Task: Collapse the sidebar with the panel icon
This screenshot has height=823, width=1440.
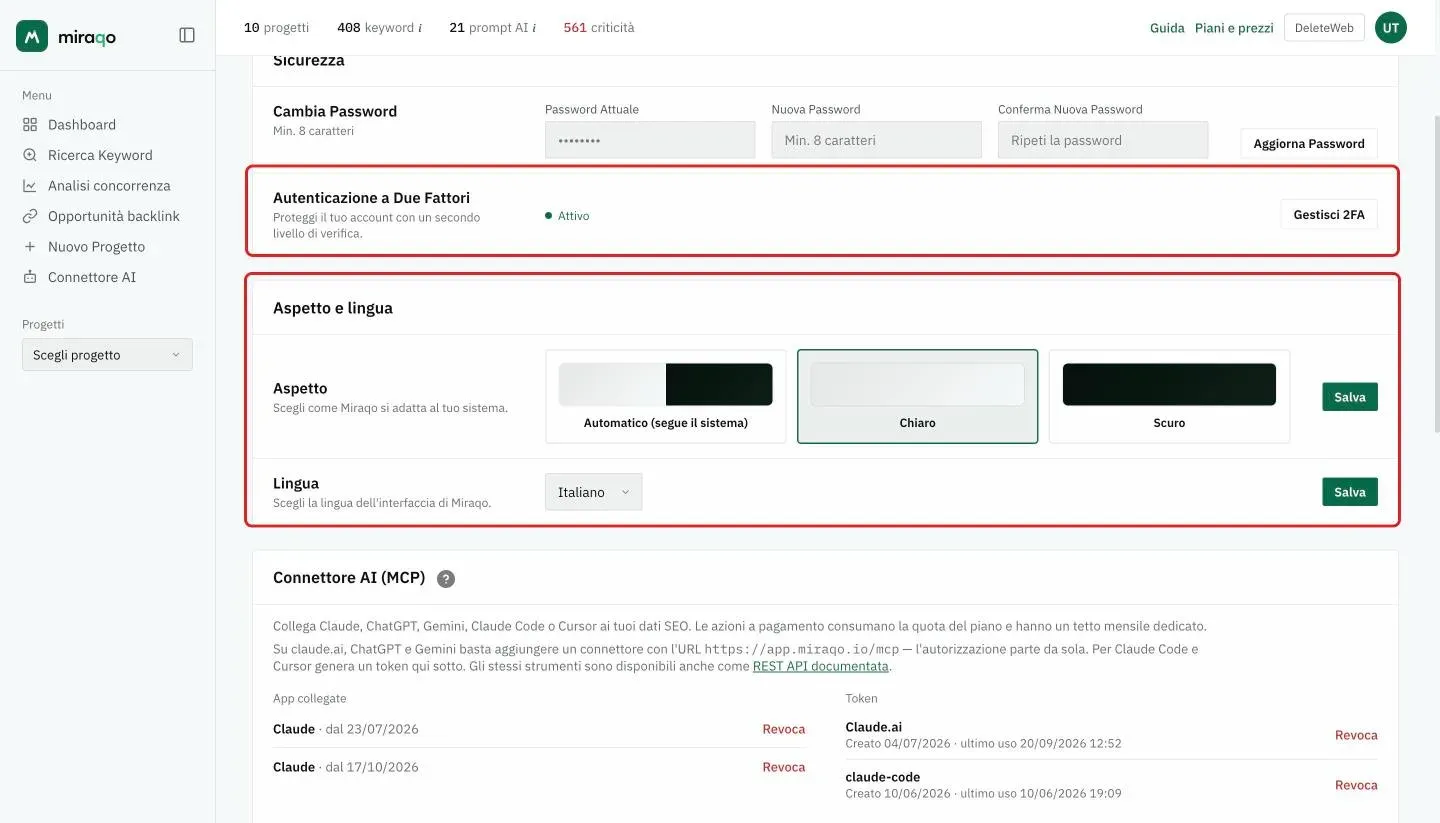Action: click(187, 35)
